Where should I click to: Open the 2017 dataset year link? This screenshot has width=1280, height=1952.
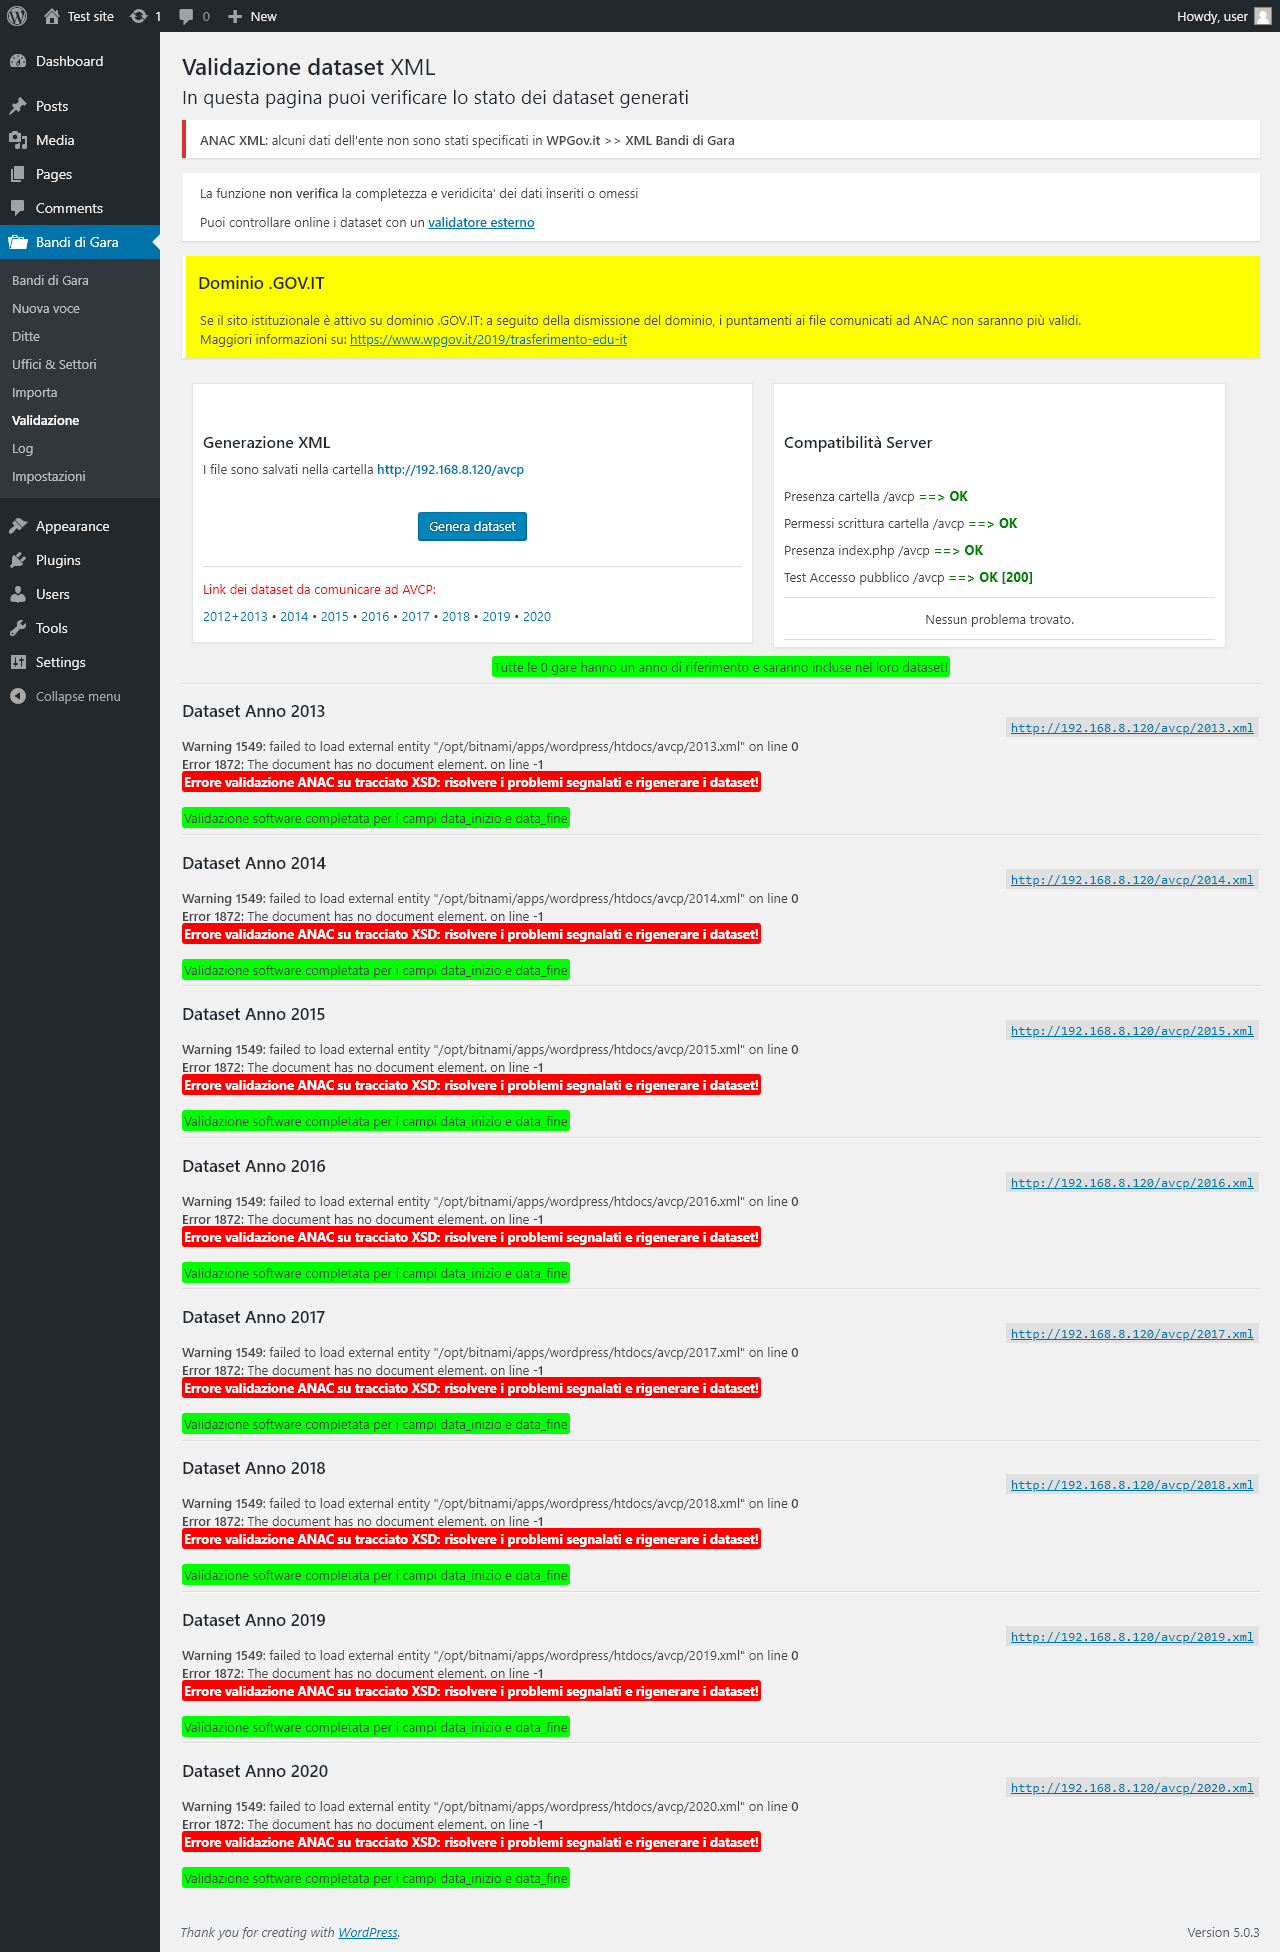tap(415, 617)
